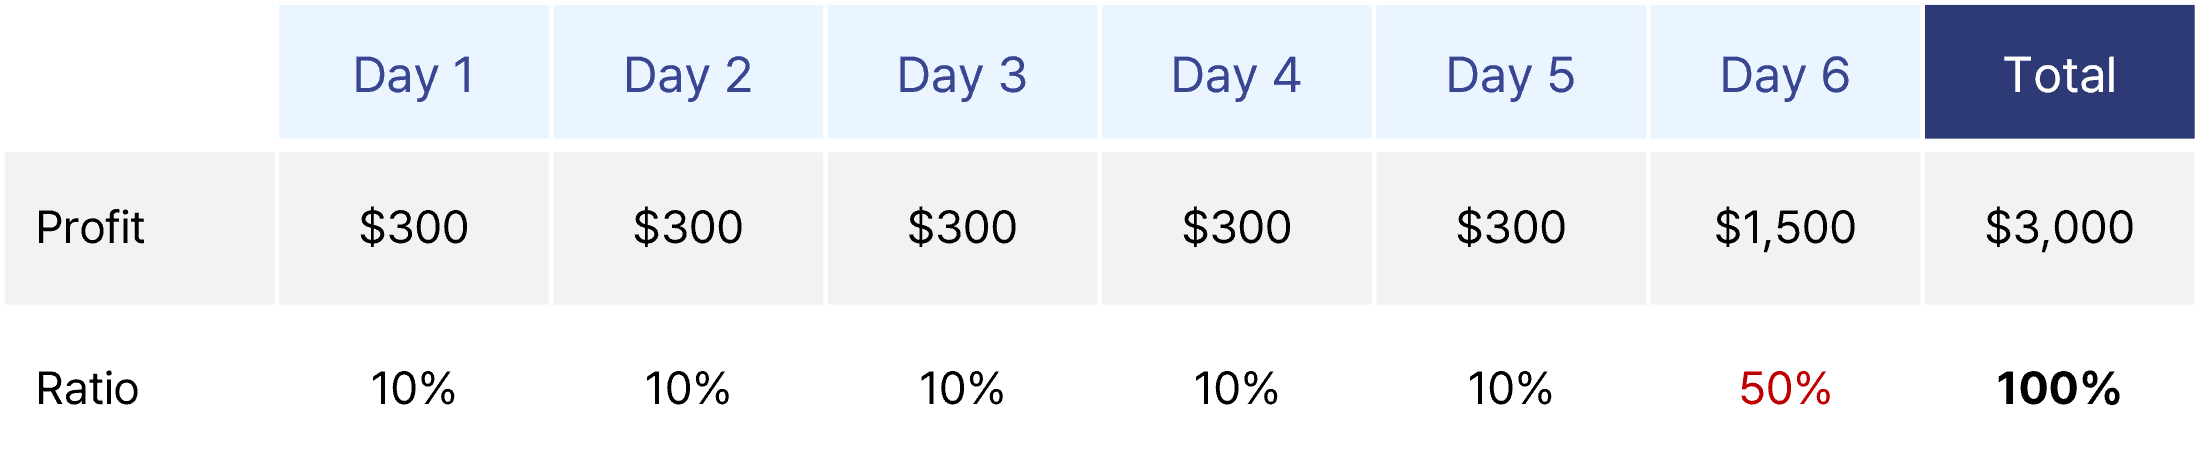This screenshot has height=473, width=2207.
Task: Click the bold 100% total ratio
Action: 2059,388
